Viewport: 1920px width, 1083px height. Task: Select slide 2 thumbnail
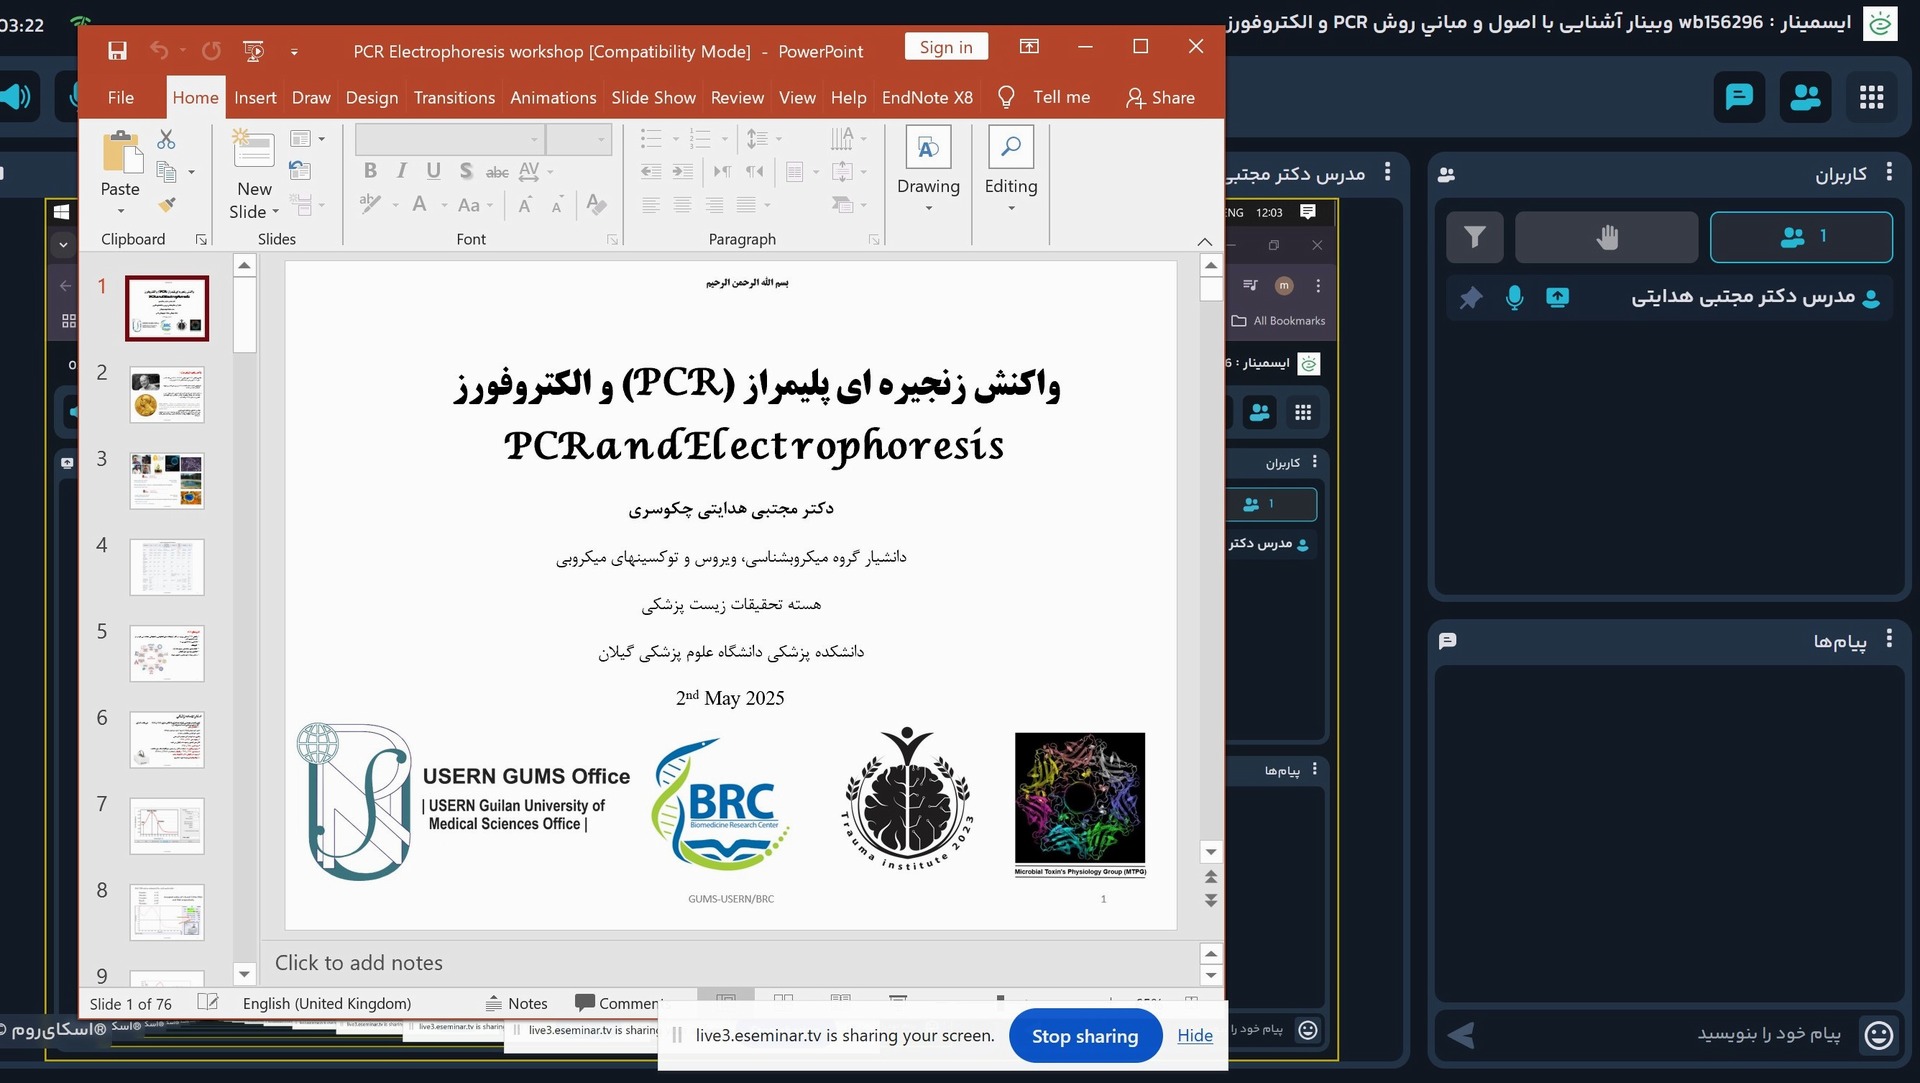pyautogui.click(x=167, y=395)
